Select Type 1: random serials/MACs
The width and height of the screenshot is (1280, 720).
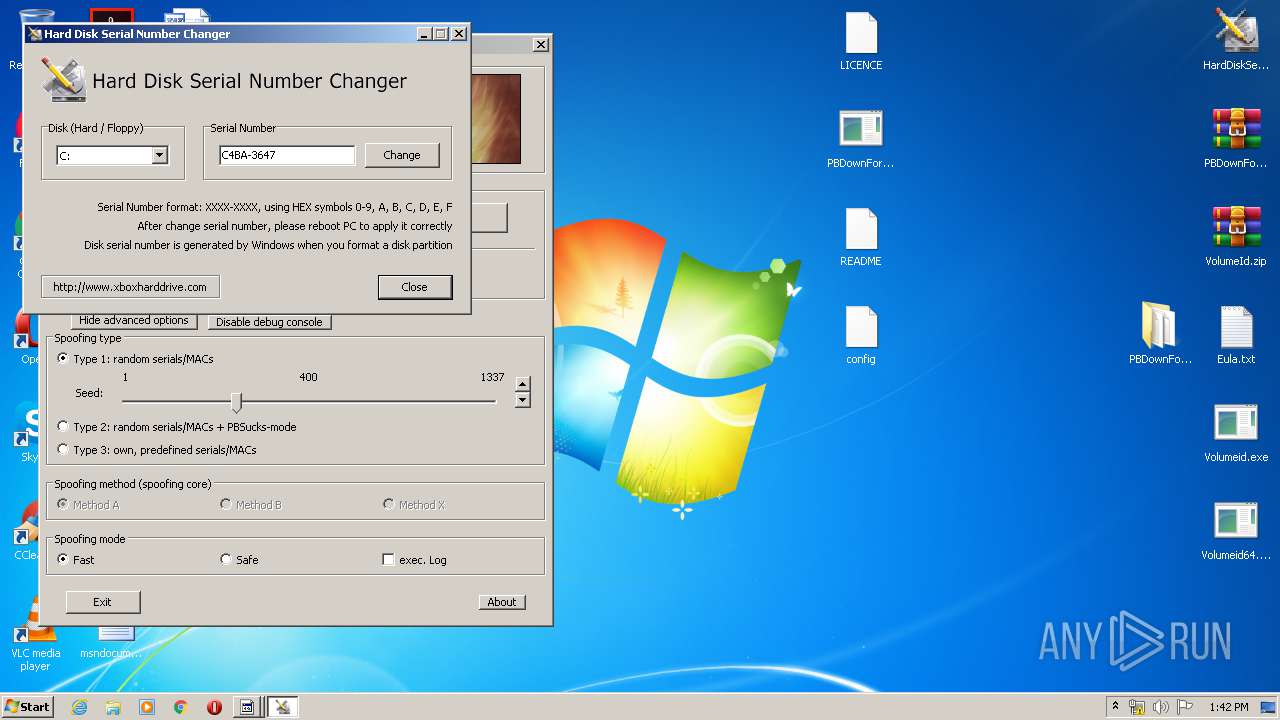click(134, 359)
